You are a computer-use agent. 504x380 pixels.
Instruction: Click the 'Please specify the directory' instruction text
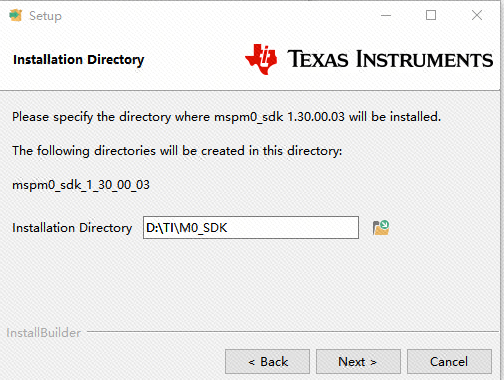tap(227, 117)
